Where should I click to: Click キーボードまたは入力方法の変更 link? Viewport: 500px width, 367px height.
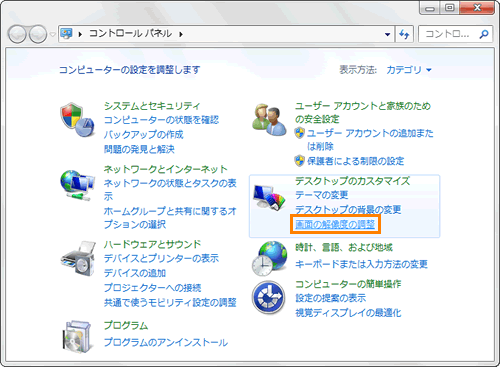click(361, 264)
